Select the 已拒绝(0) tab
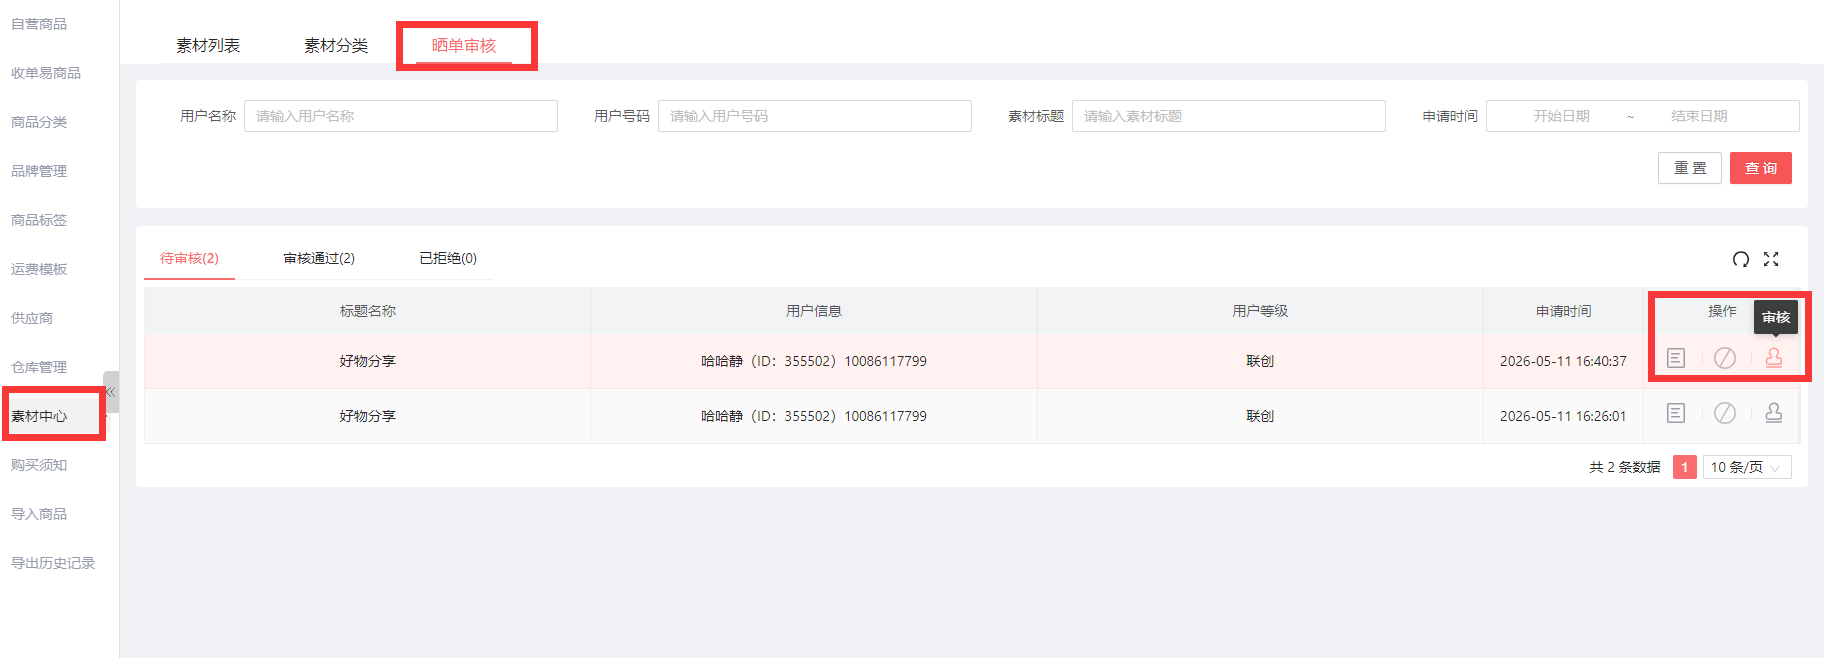This screenshot has width=1824, height=658. click(x=448, y=258)
